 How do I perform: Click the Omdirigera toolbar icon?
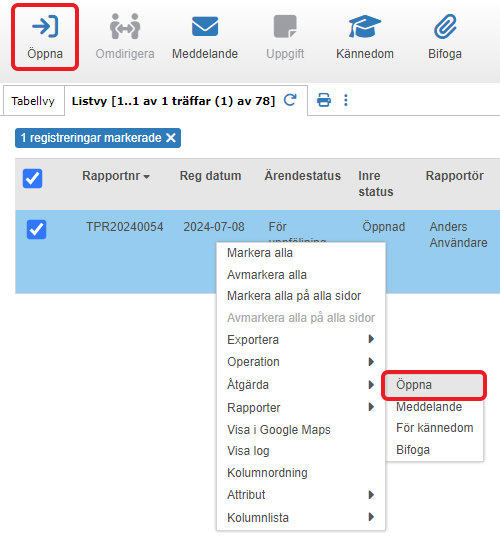[125, 26]
